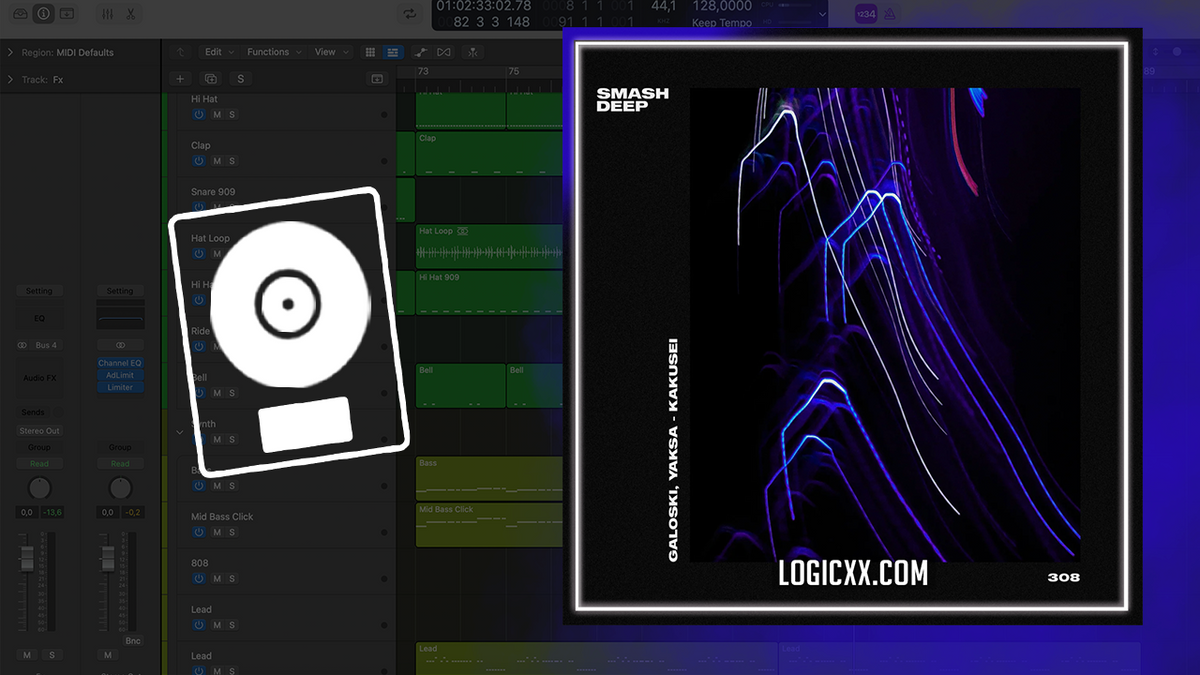Click the MIDI draw icon next to automation icon

[444, 52]
